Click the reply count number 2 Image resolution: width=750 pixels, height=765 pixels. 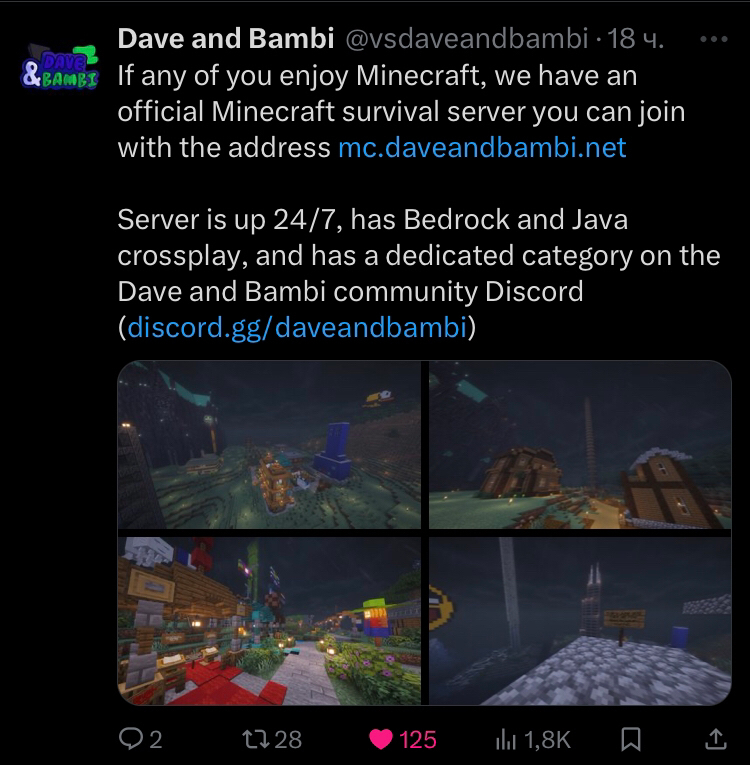(x=155, y=740)
